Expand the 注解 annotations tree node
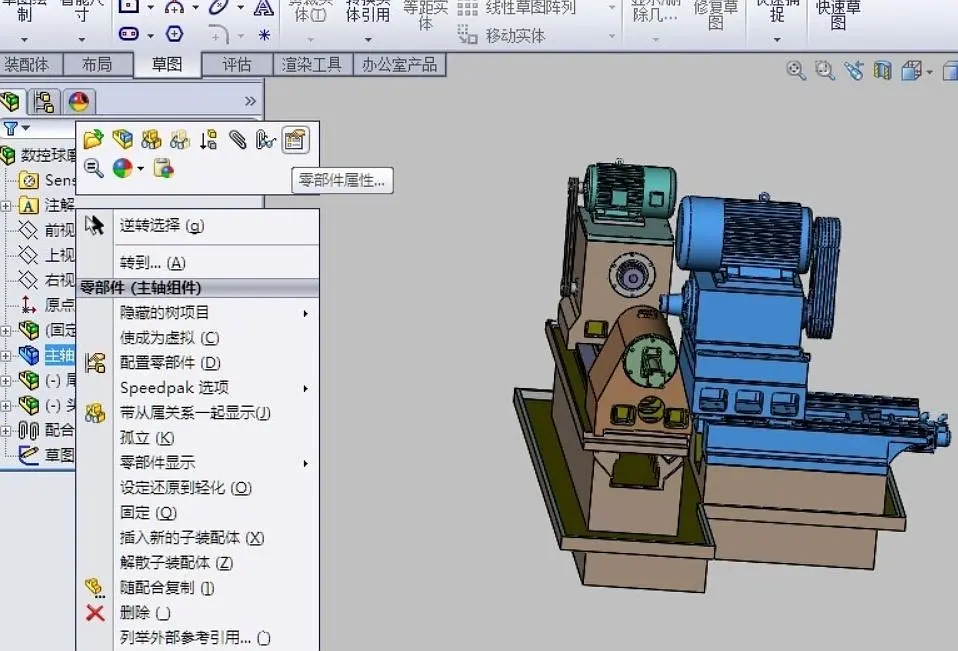 (6, 205)
